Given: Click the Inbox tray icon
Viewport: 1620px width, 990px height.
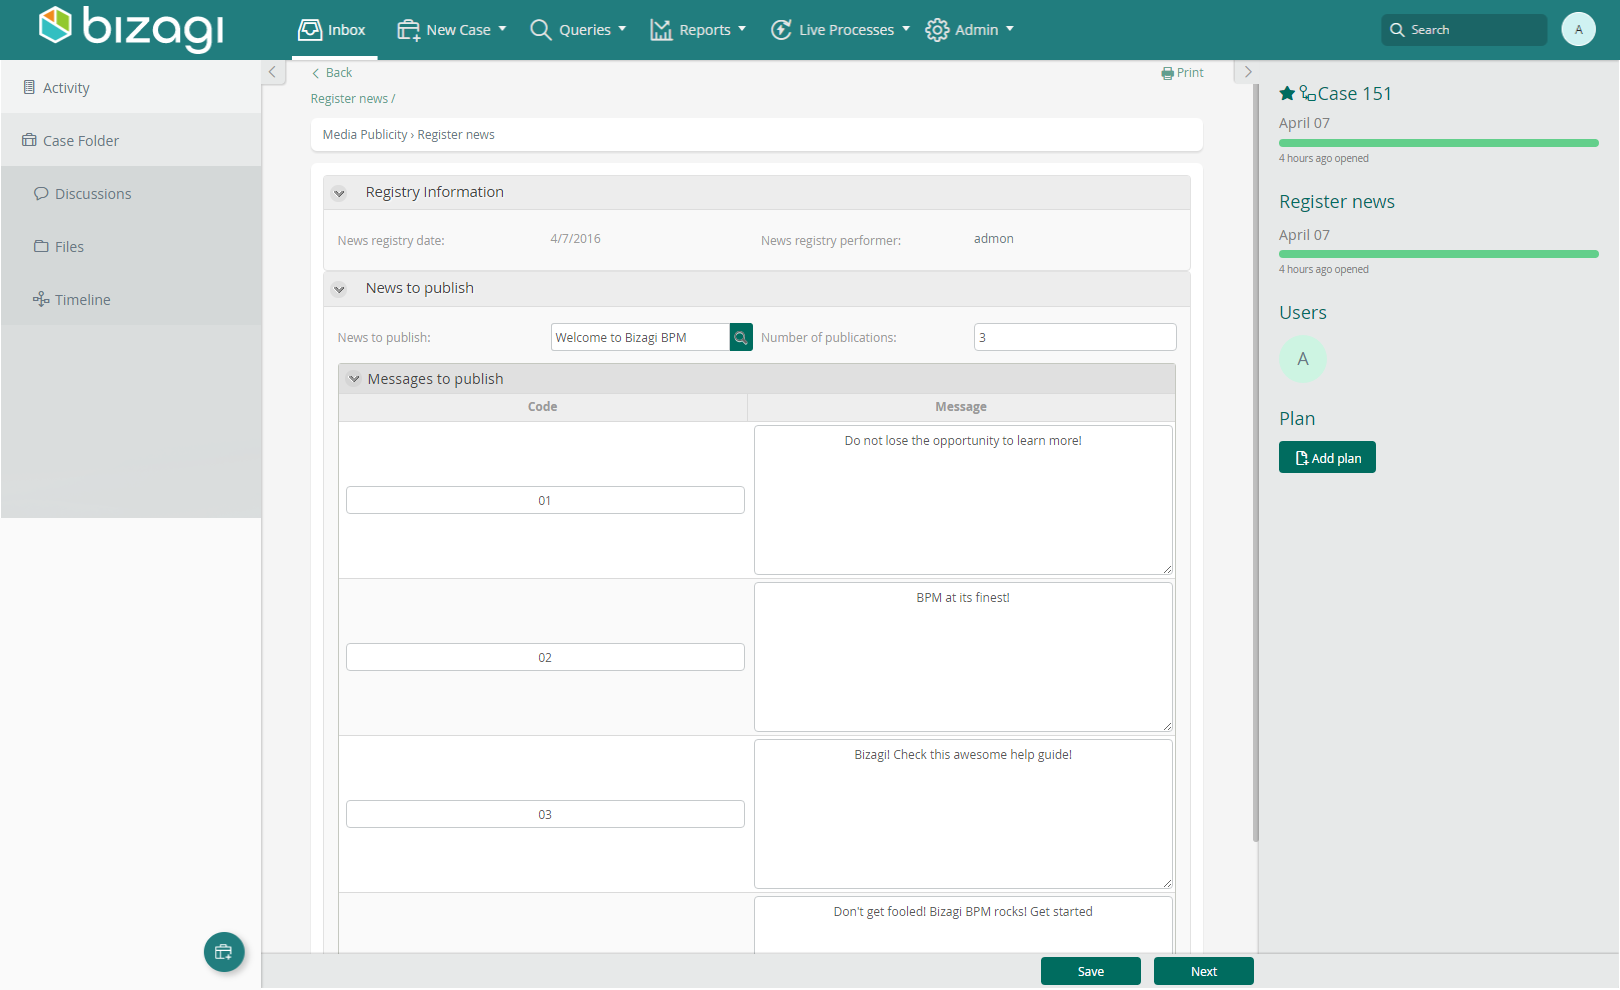Looking at the screenshot, I should click(x=310, y=30).
